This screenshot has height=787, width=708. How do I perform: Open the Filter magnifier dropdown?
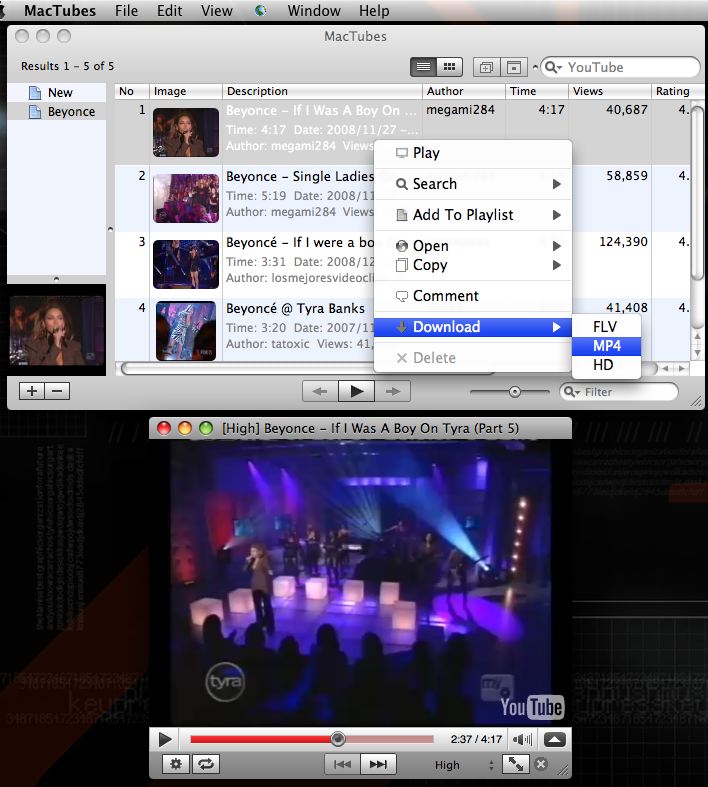[572, 391]
